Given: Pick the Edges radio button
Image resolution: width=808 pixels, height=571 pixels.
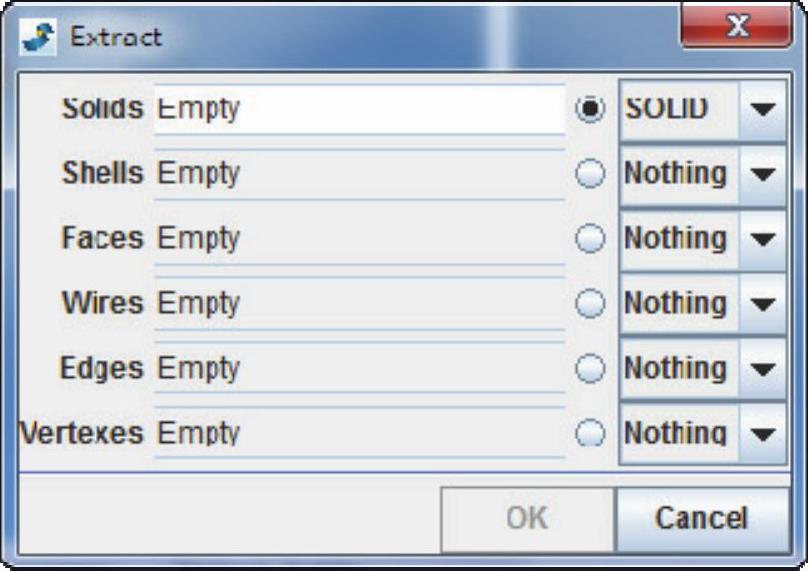Looking at the screenshot, I should click(x=591, y=369).
